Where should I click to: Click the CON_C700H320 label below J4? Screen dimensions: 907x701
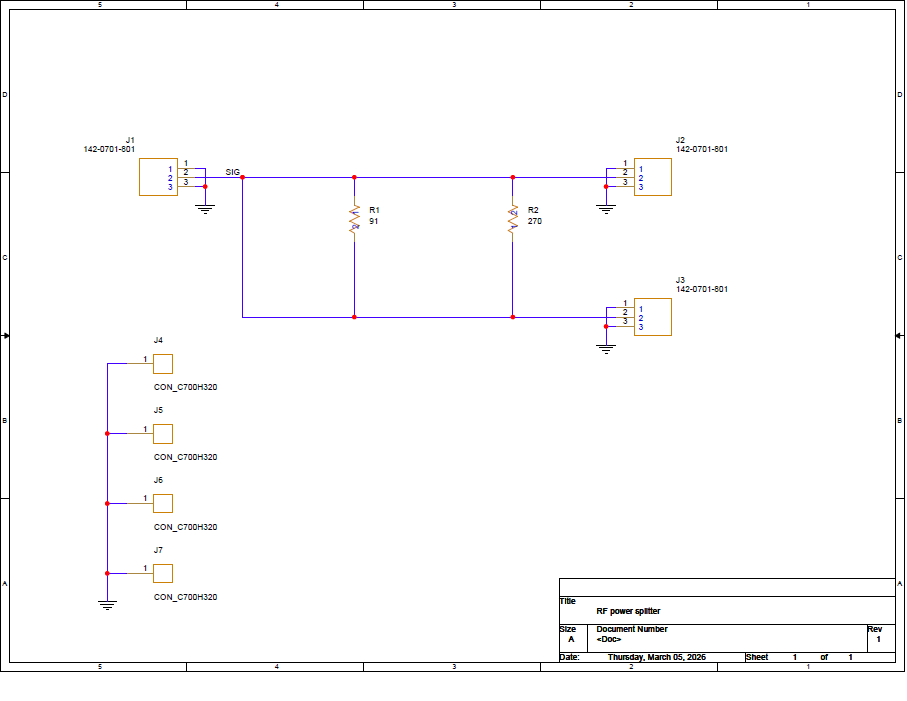coord(186,387)
